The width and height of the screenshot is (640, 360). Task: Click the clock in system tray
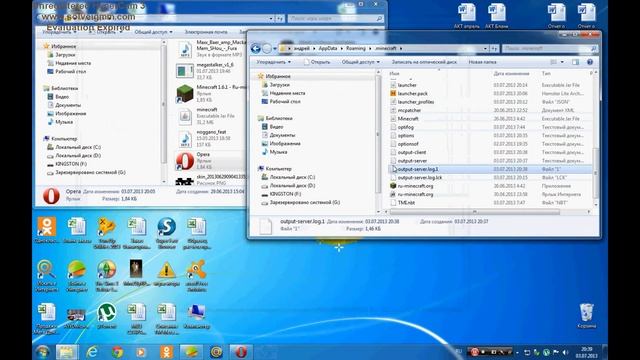[x=587, y=353]
